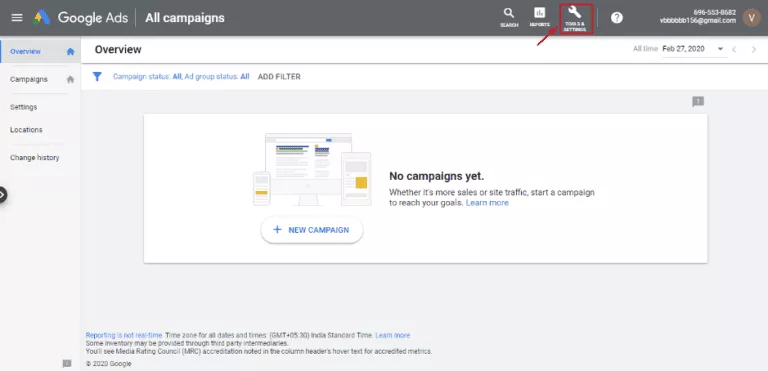The height and width of the screenshot is (371, 768).
Task: Open Change history in the sidebar
Action: [x=34, y=158]
